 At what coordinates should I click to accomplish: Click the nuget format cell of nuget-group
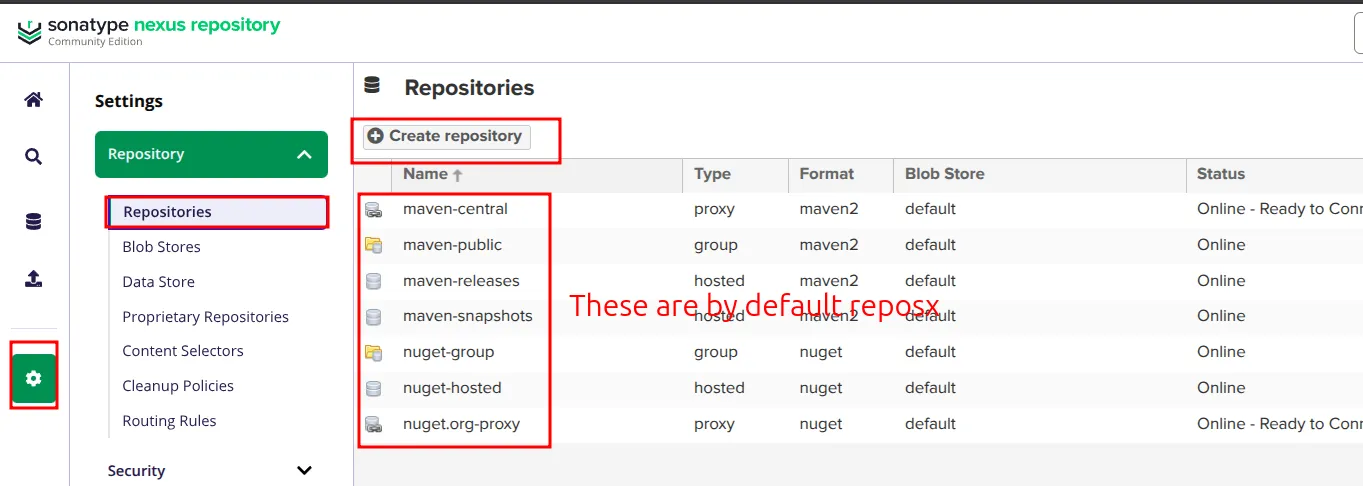[821, 352]
